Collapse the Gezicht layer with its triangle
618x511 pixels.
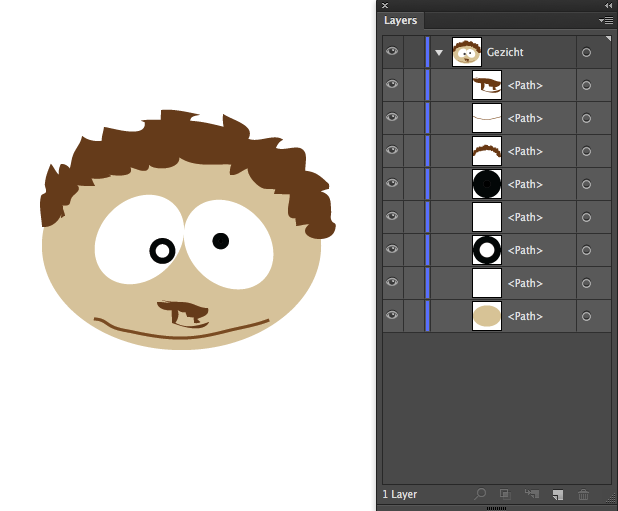click(439, 52)
